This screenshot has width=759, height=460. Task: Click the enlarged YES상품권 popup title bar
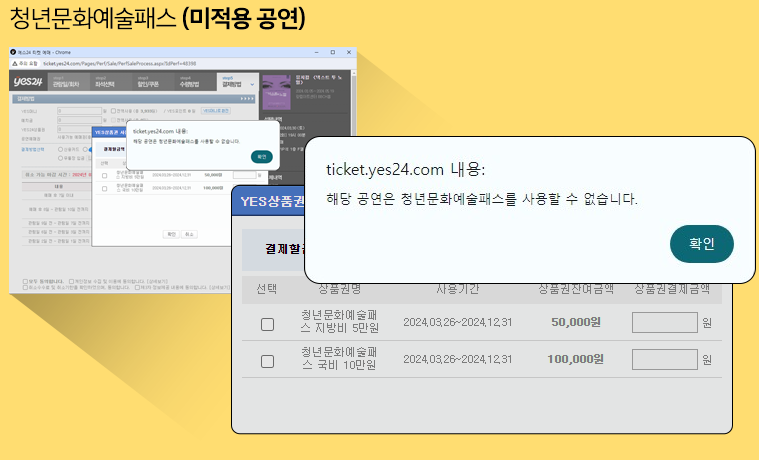coord(269,201)
